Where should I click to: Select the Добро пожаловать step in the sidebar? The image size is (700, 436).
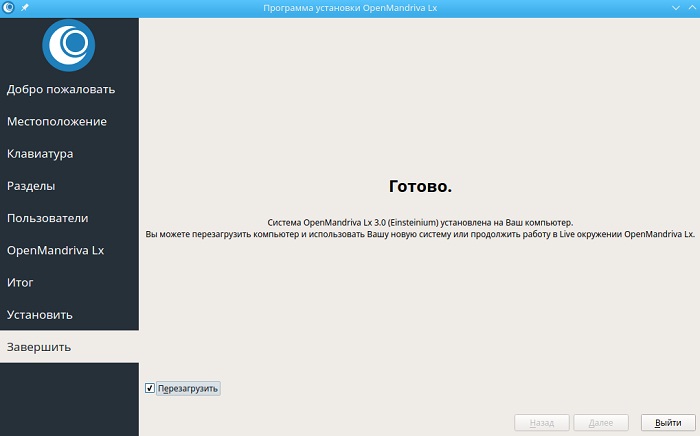pos(69,89)
